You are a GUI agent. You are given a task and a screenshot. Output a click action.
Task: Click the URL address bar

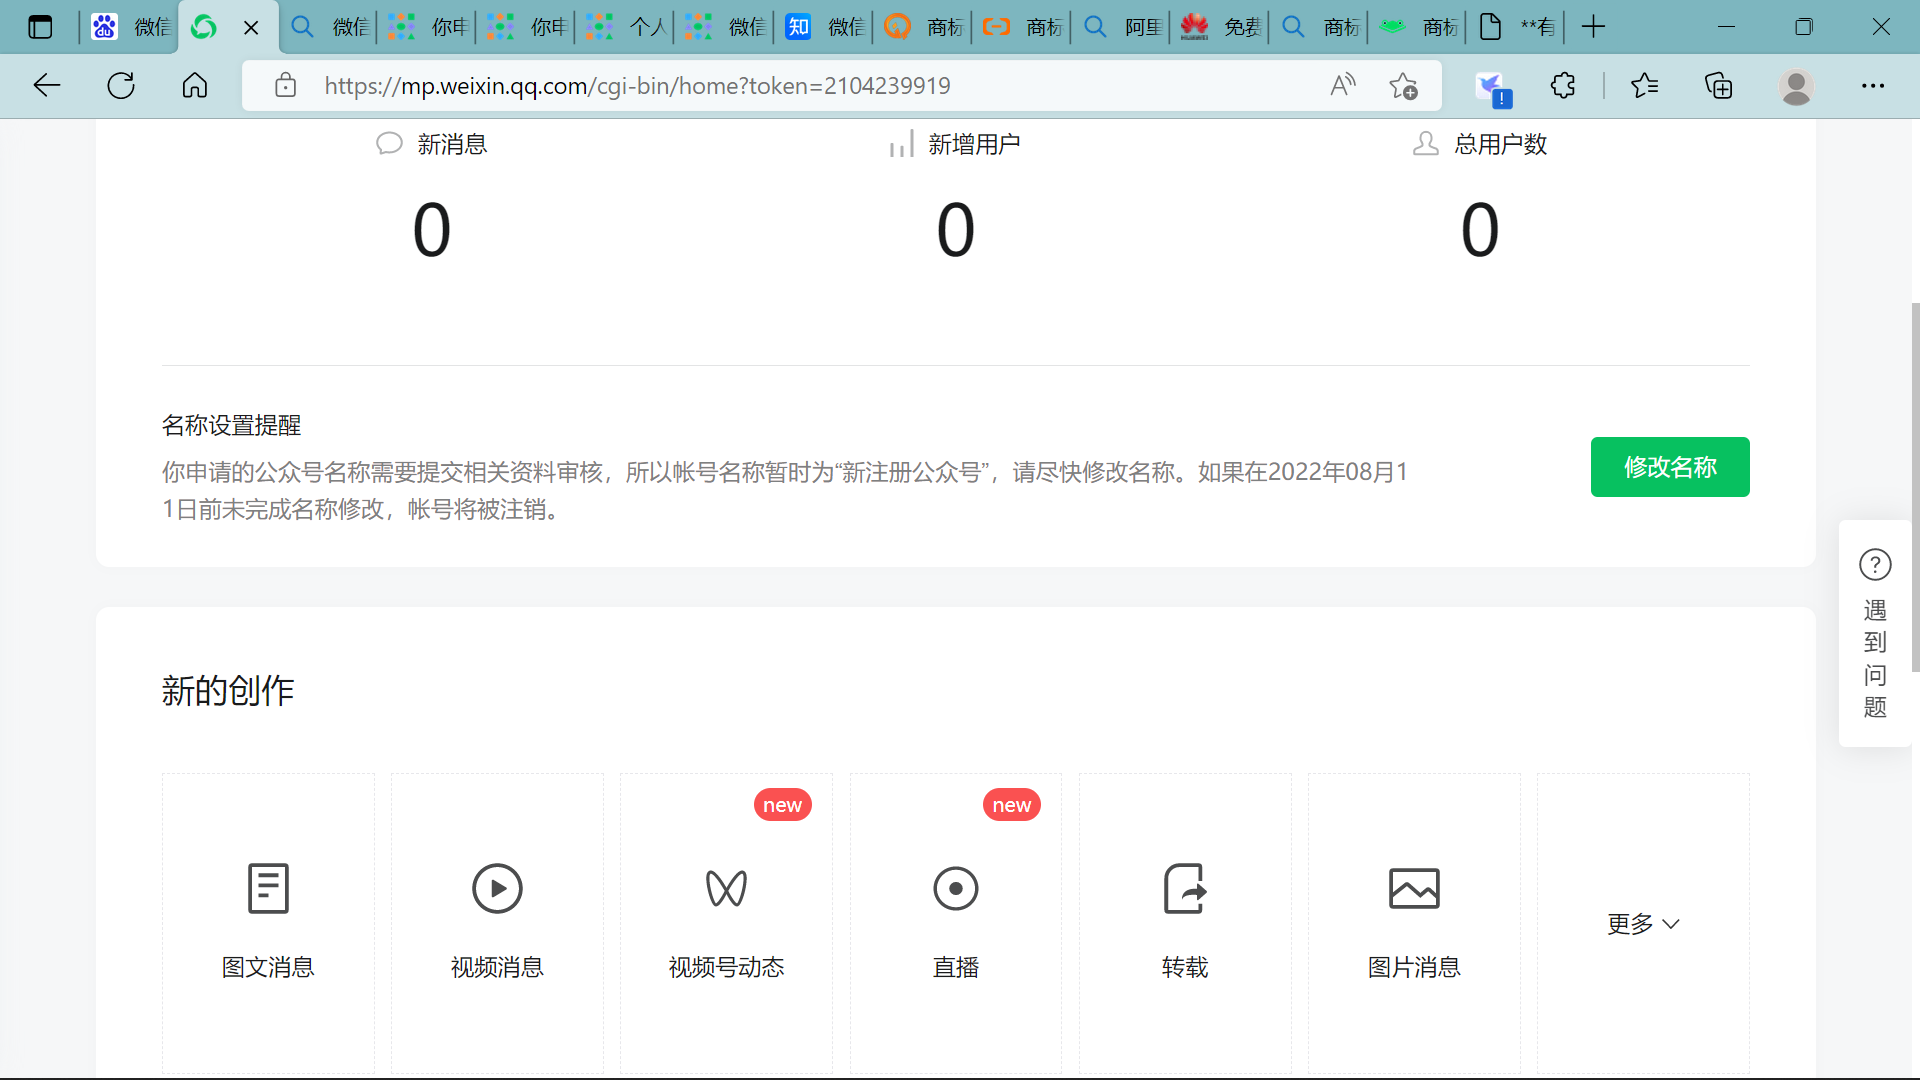(x=637, y=86)
